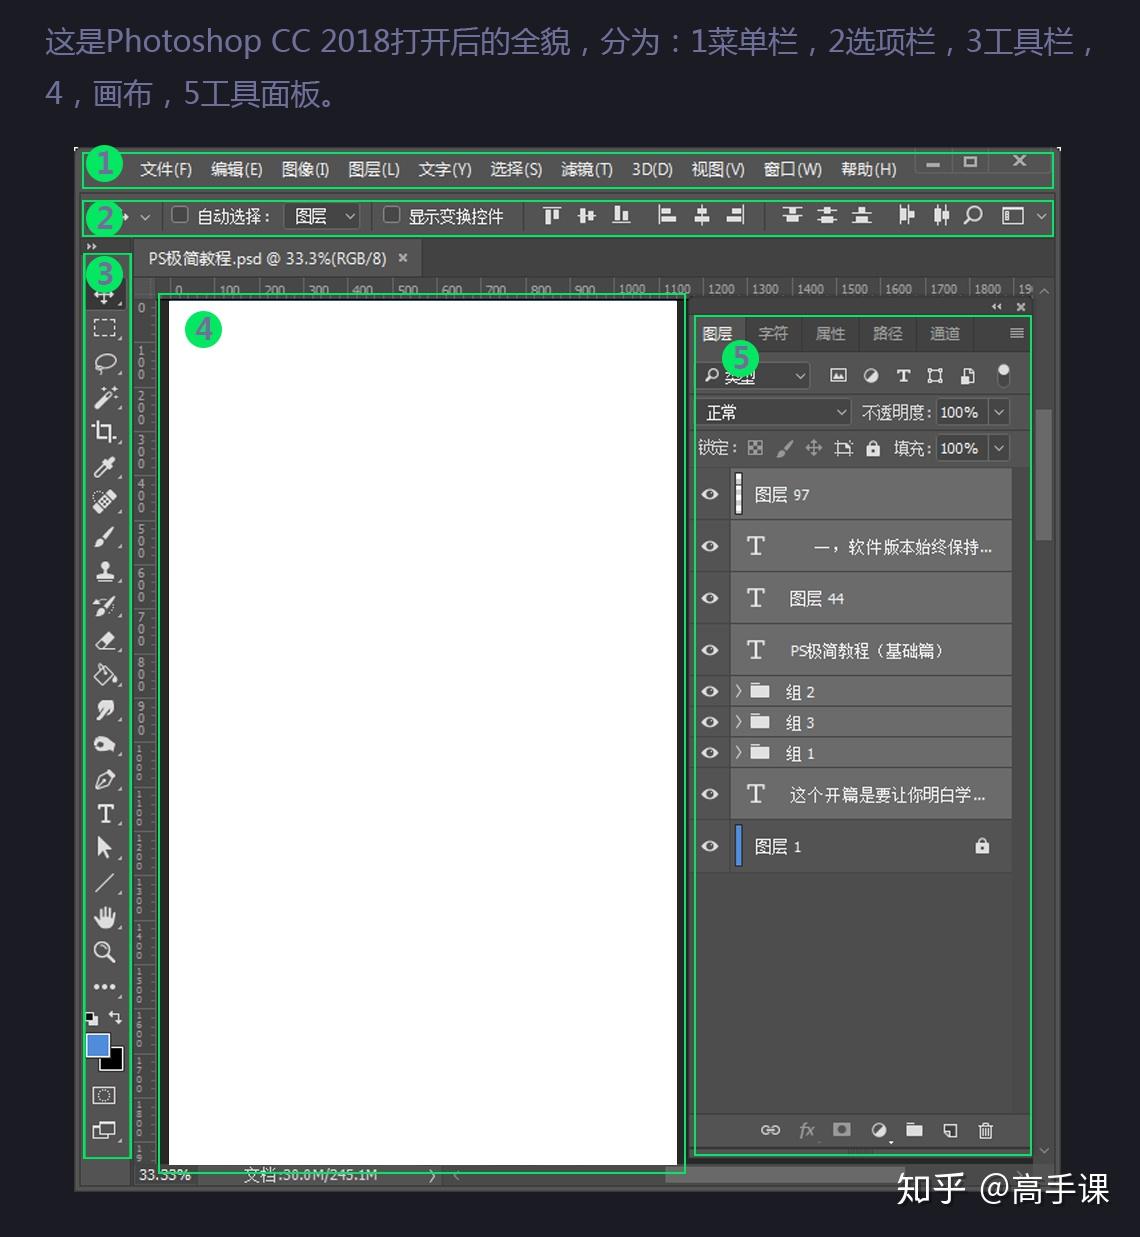Open the 正常 blend mode dropdown
Viewport: 1140px width, 1237px height.
(x=773, y=412)
